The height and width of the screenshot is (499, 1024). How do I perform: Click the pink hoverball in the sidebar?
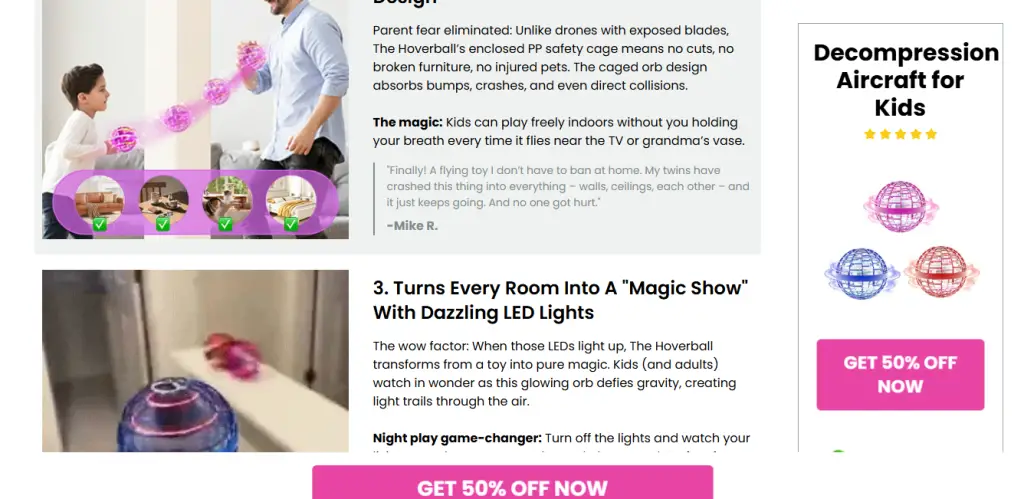(x=901, y=206)
